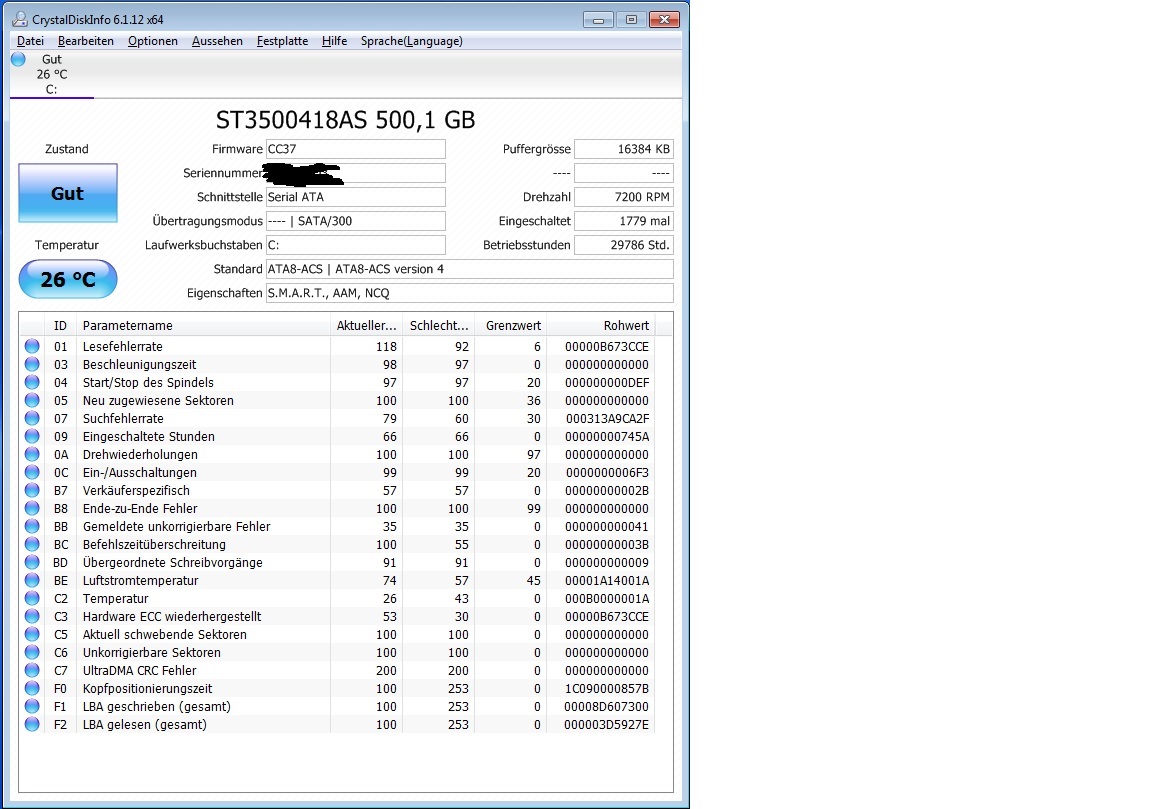
Task: Click status orb for Beschleunigungszeit row
Action: tap(32, 364)
